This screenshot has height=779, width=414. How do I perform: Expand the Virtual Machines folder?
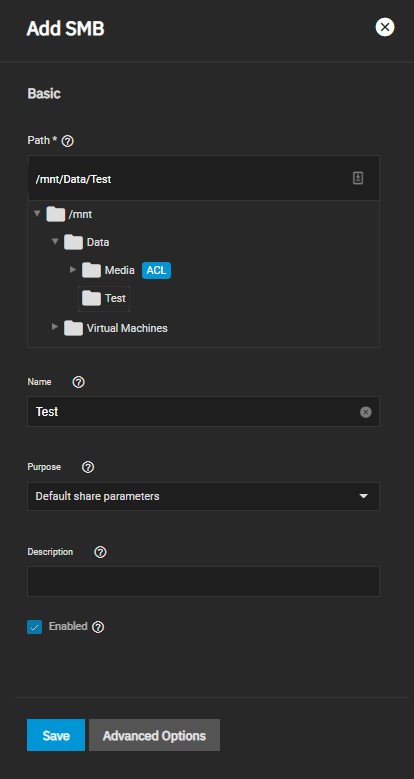55,327
